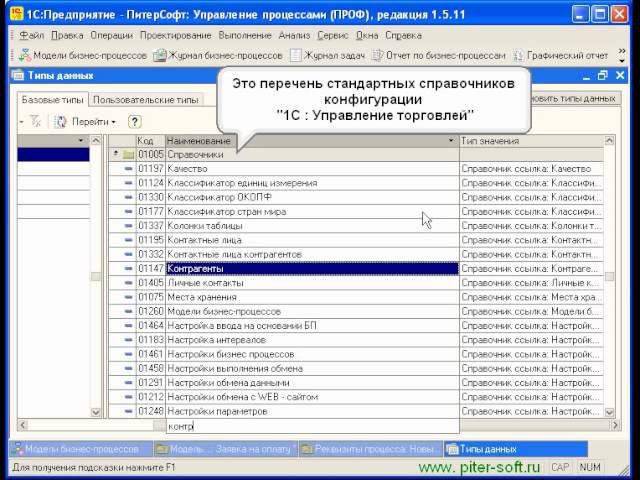Click the help question mark icon
The image size is (640, 480).
134,122
